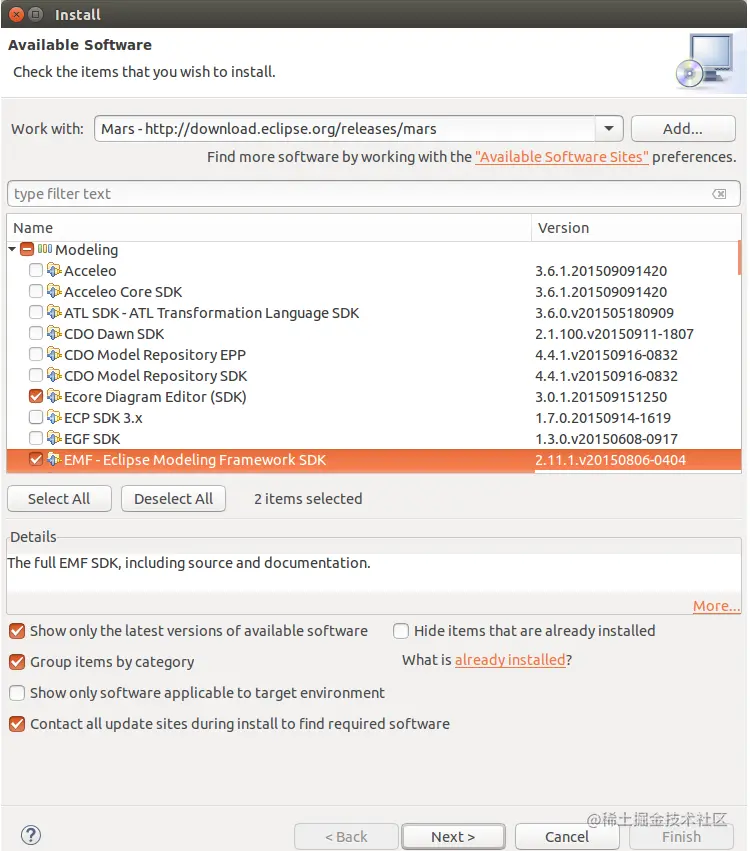Image resolution: width=750 pixels, height=851 pixels.
Task: Click the Modeling category icon
Action: pyautogui.click(x=45, y=250)
